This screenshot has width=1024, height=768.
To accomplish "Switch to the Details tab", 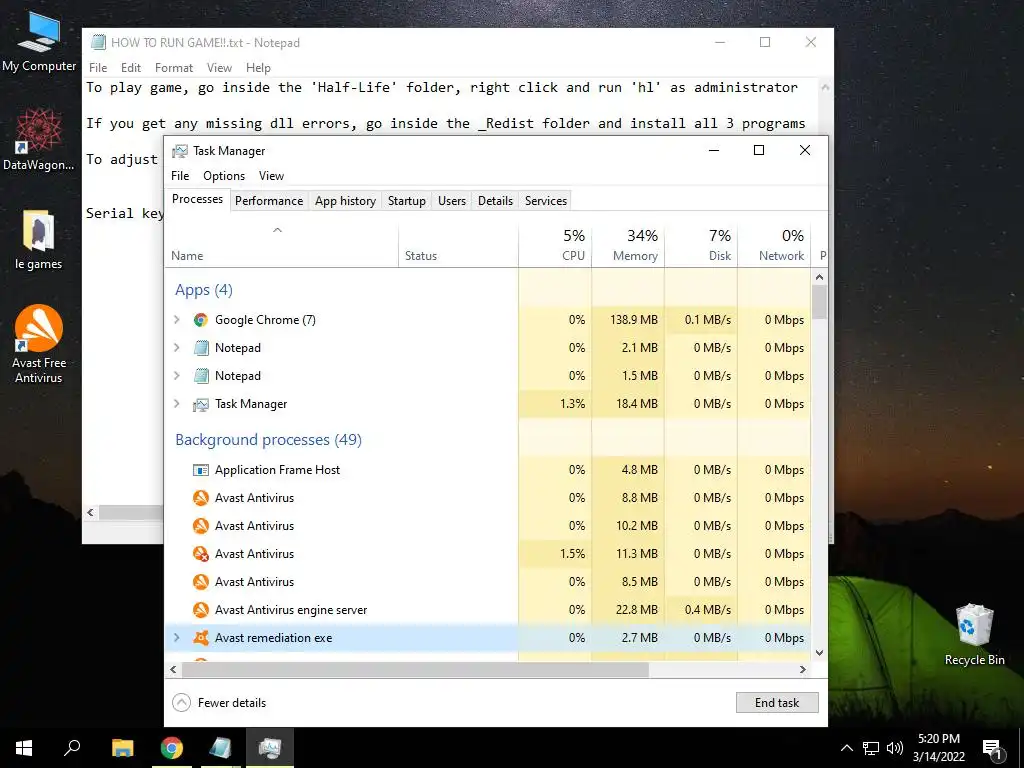I will coord(495,200).
